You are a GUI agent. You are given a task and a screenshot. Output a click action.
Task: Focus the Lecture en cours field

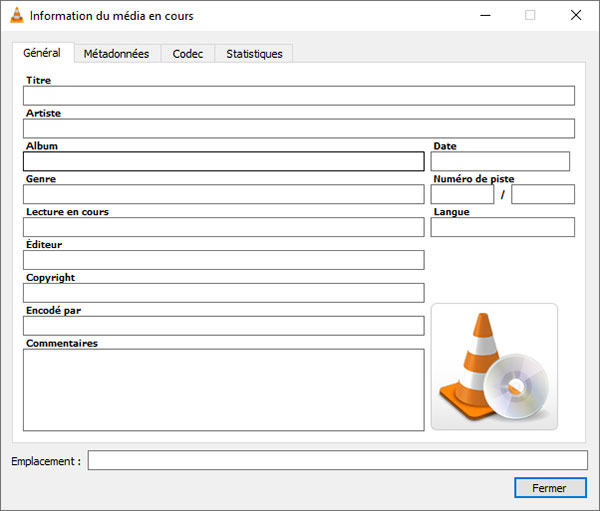pyautogui.click(x=223, y=227)
